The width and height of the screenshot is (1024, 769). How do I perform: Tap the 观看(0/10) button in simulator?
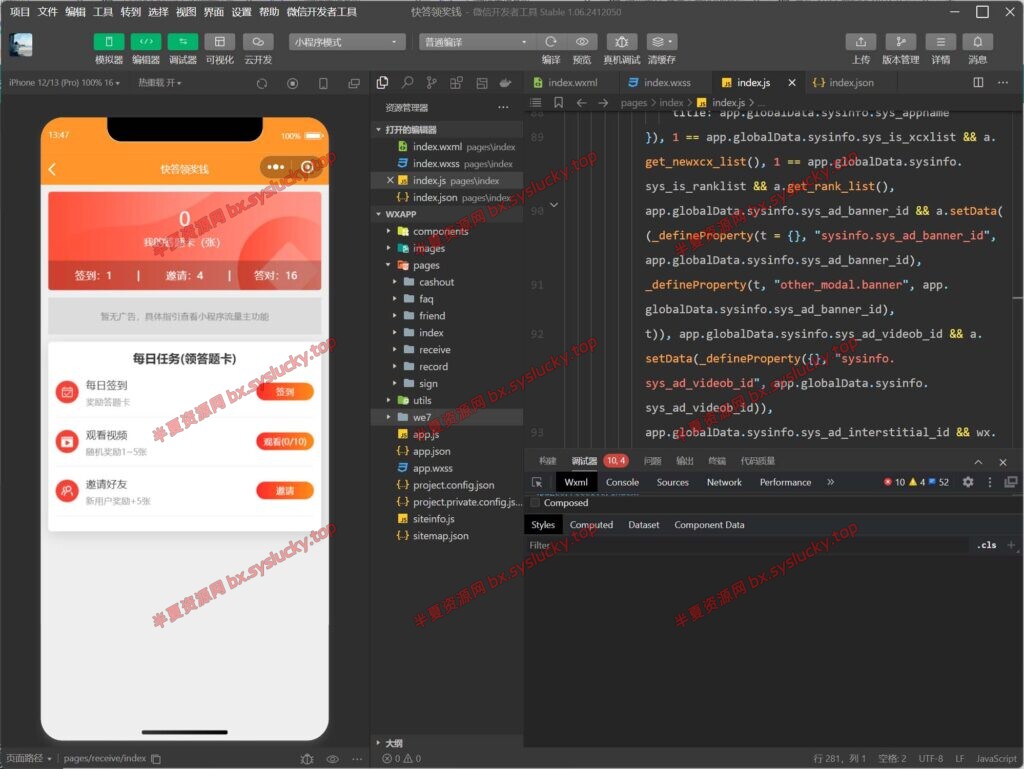[x=285, y=441]
